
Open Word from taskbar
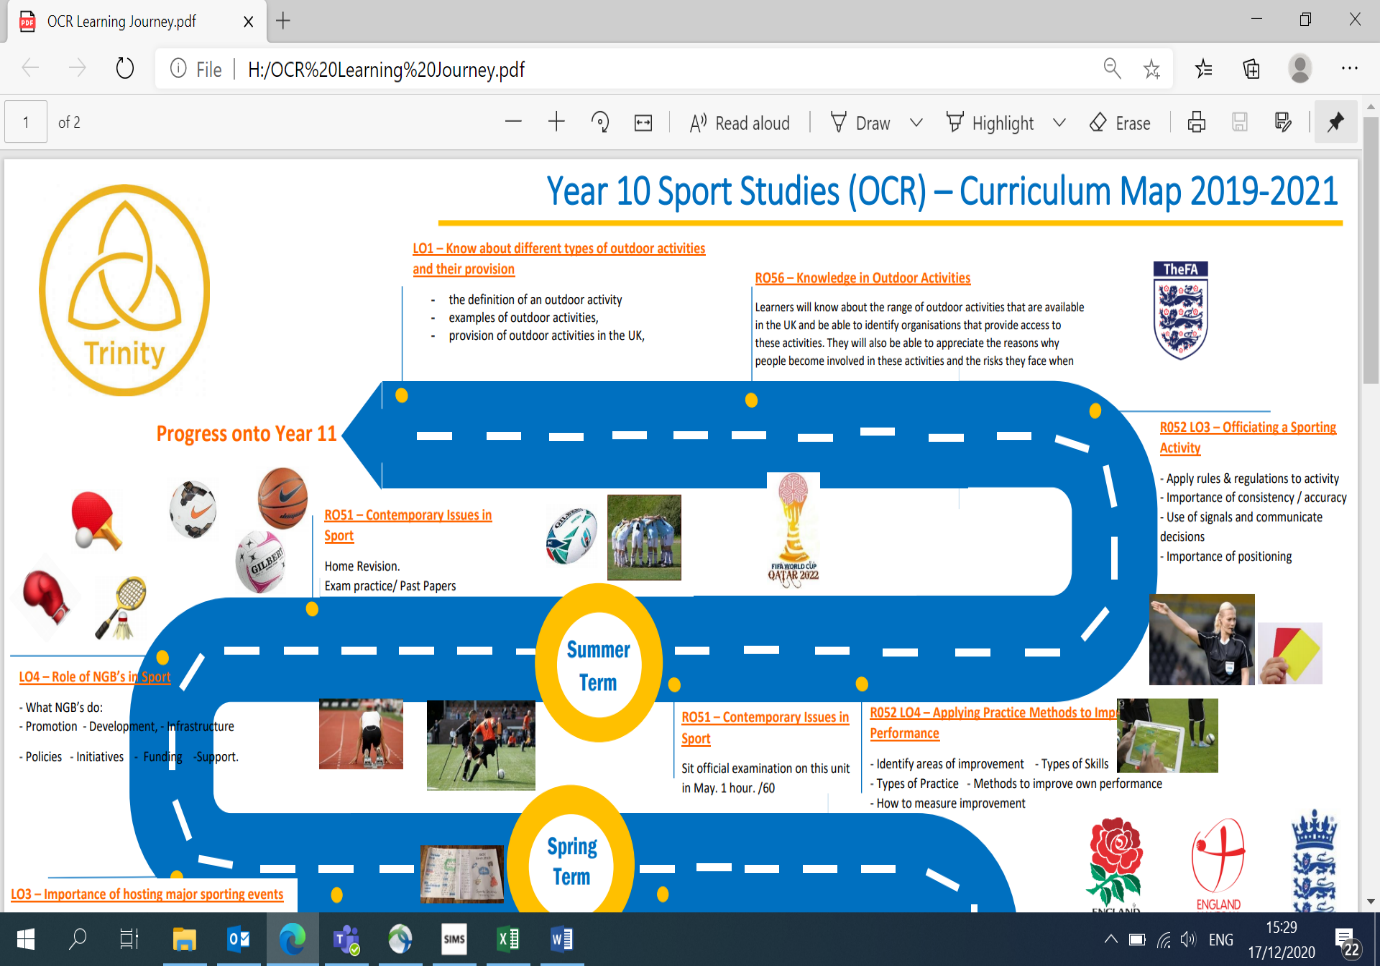562,939
